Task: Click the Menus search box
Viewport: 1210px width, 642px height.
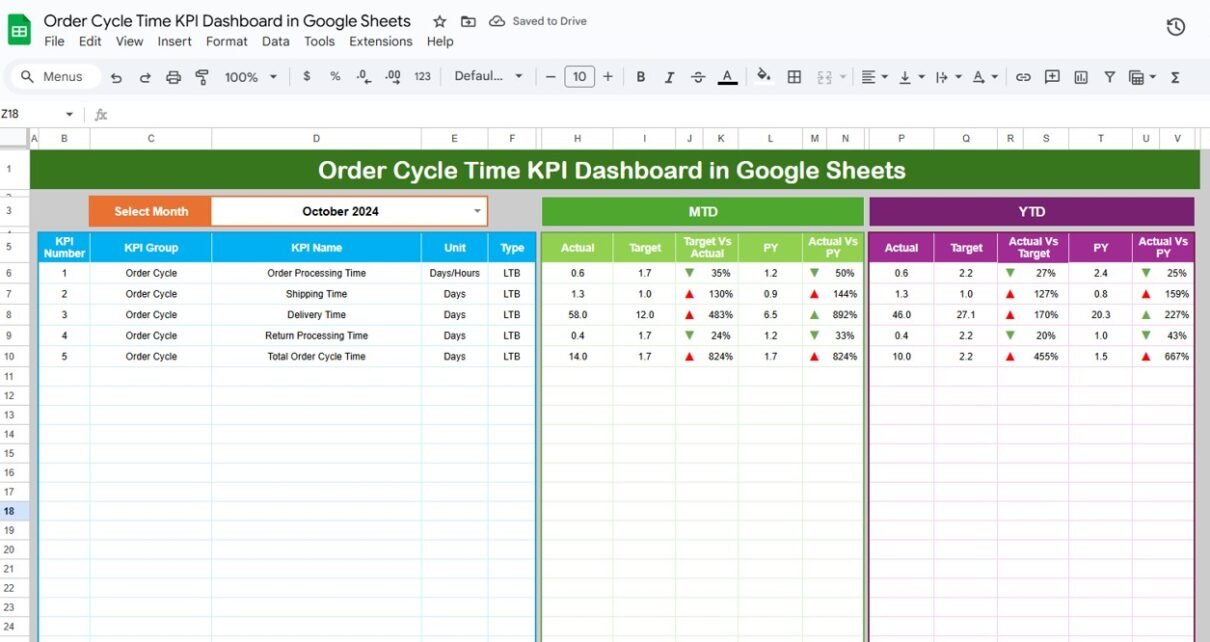Action: click(x=55, y=77)
